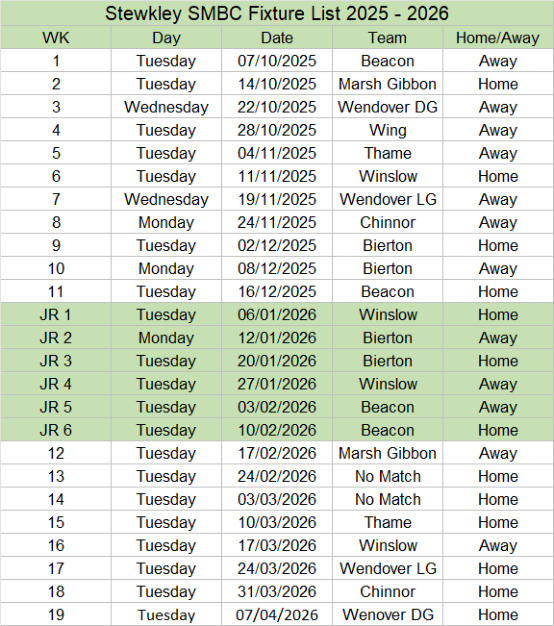The width and height of the screenshot is (554, 626).
Task: Click the Wednesday cell in week 7
Action: [166, 199]
